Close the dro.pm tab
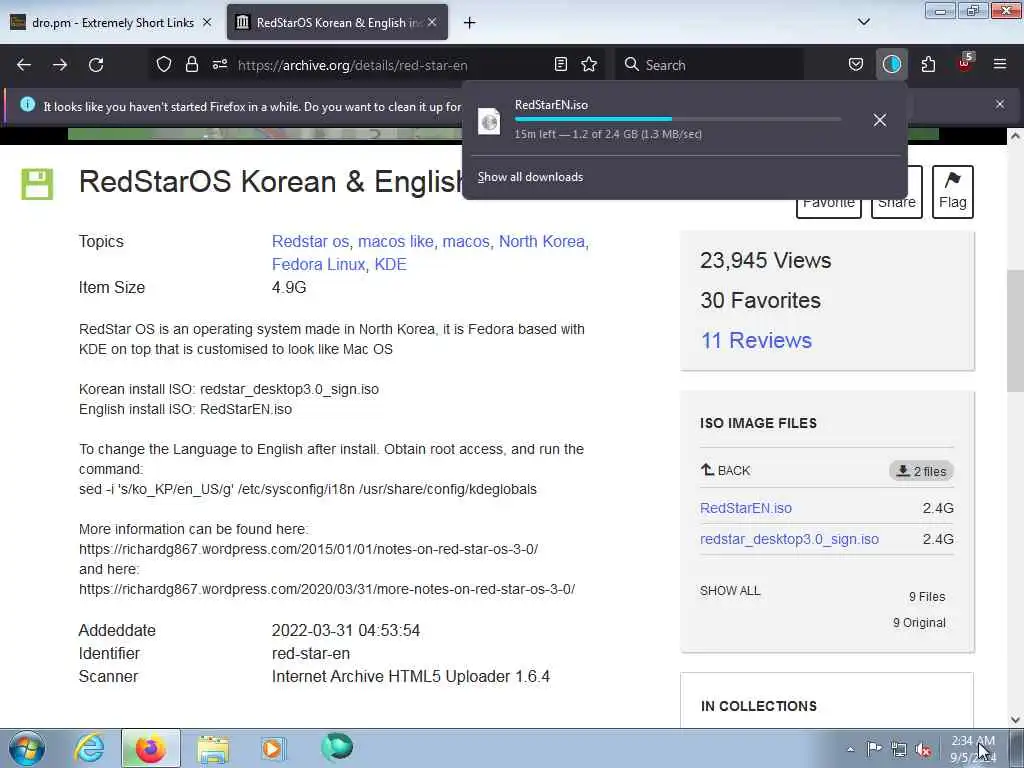1024x768 pixels. tap(207, 23)
